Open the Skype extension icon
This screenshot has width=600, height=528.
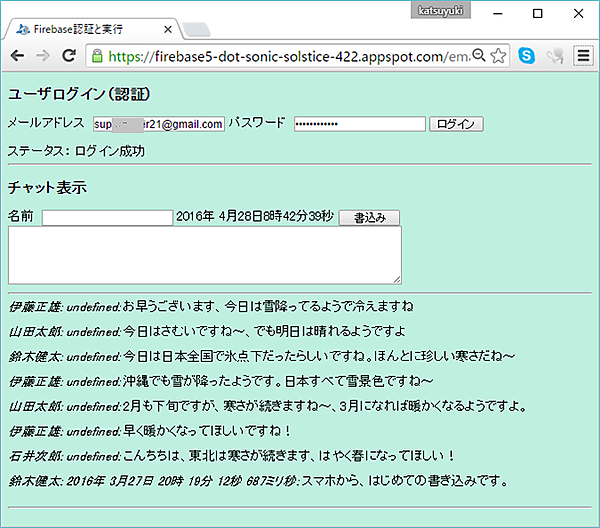(x=527, y=56)
